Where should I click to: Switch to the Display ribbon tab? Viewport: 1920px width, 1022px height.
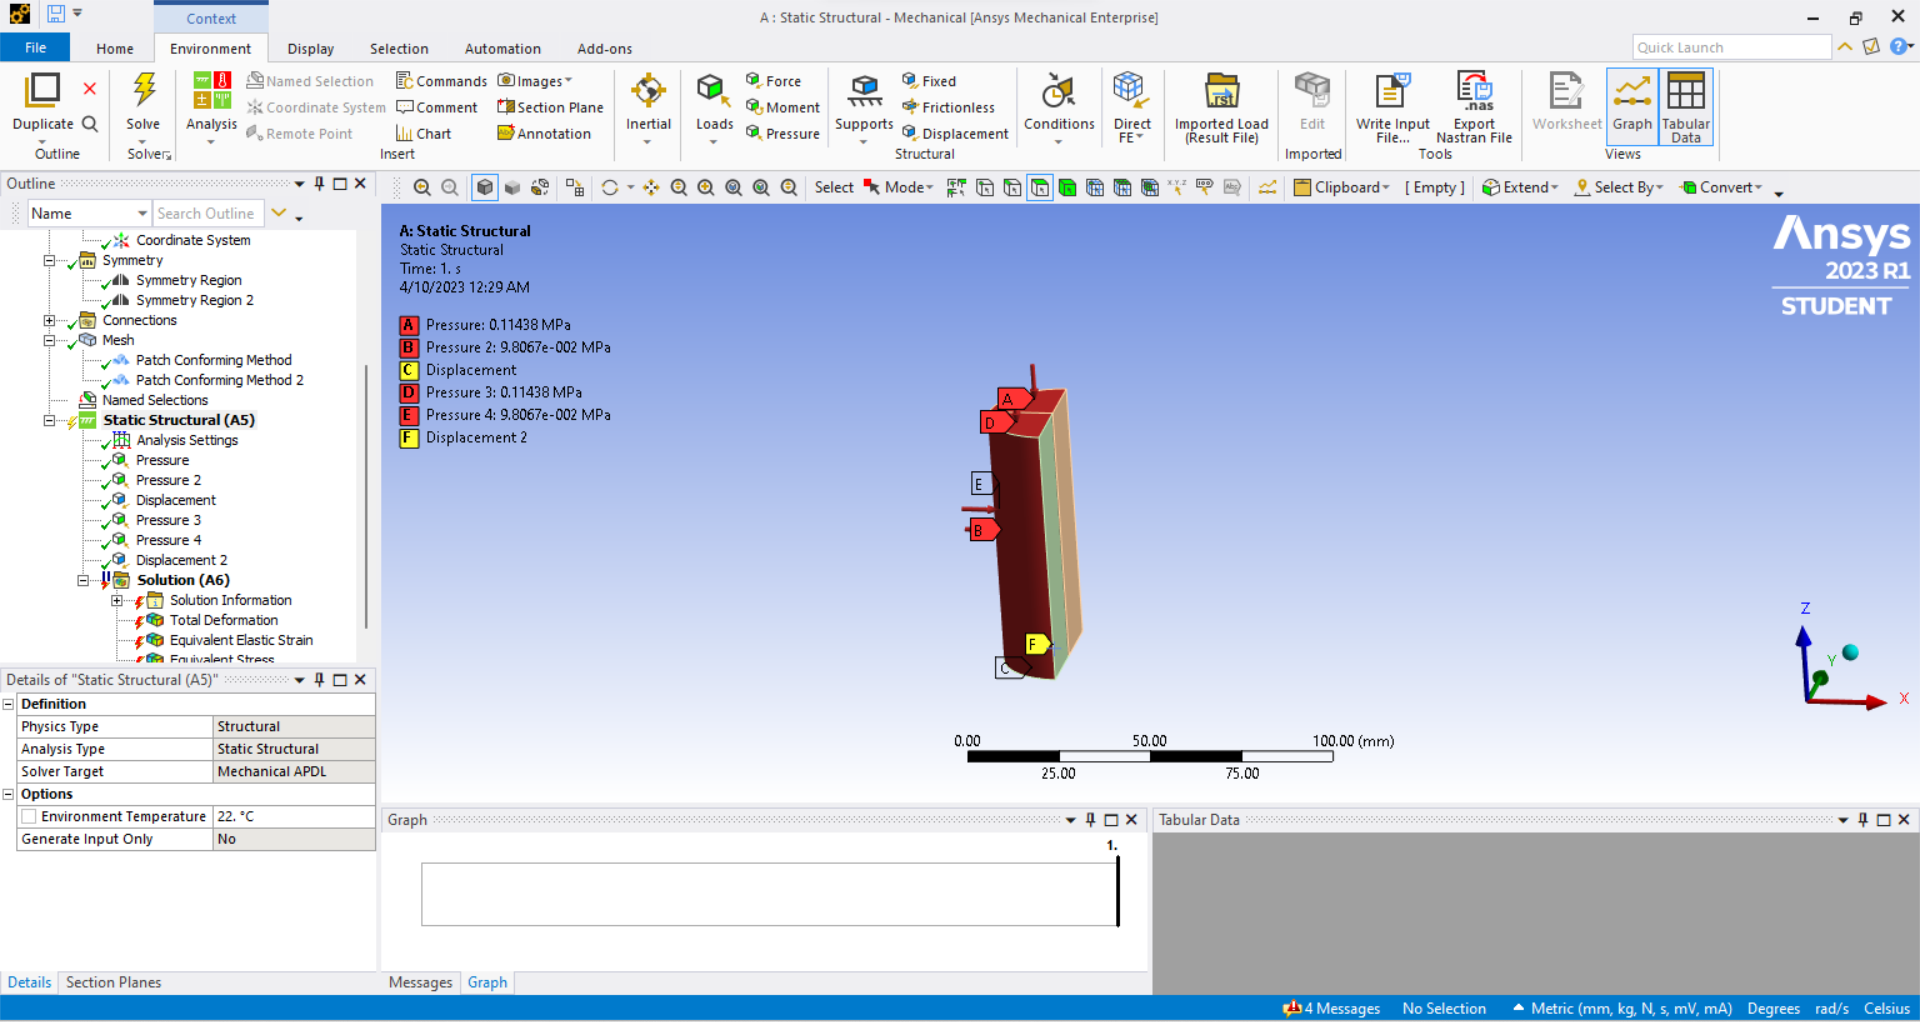coord(310,48)
